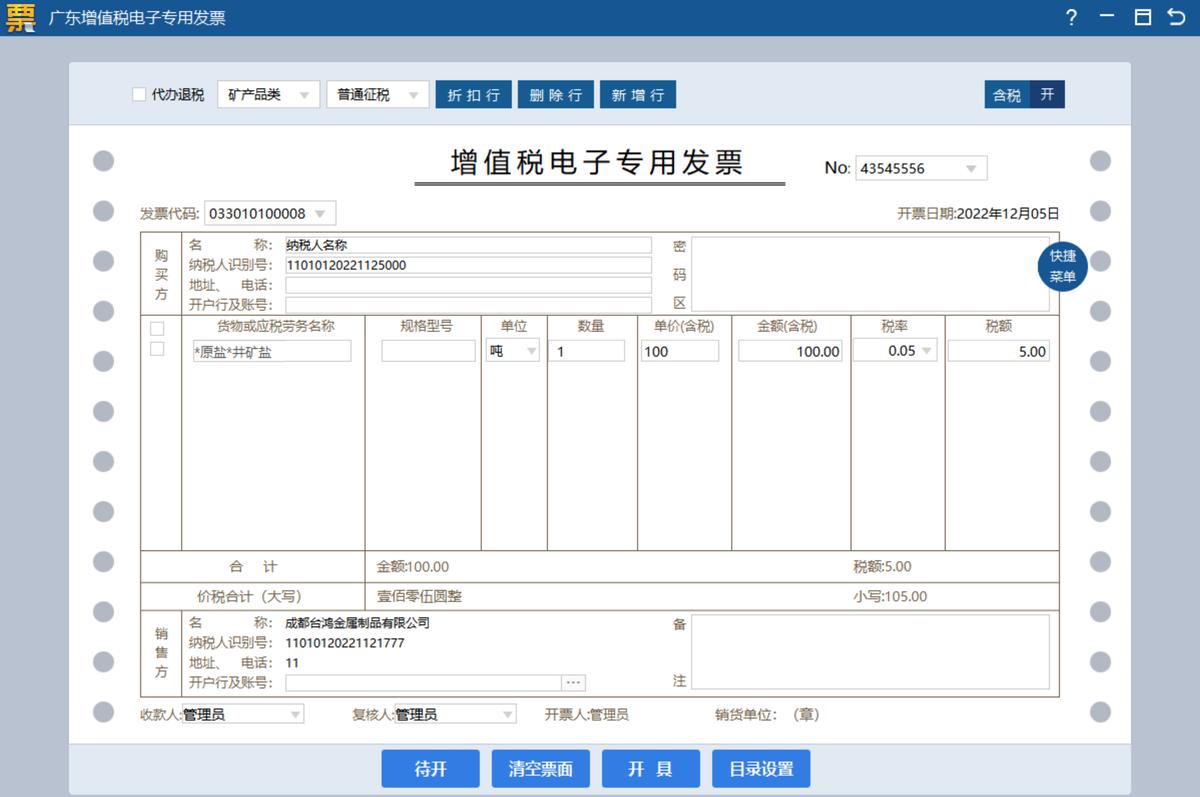Click the 开具 issue invoice button
This screenshot has height=797, width=1200.
pos(650,768)
